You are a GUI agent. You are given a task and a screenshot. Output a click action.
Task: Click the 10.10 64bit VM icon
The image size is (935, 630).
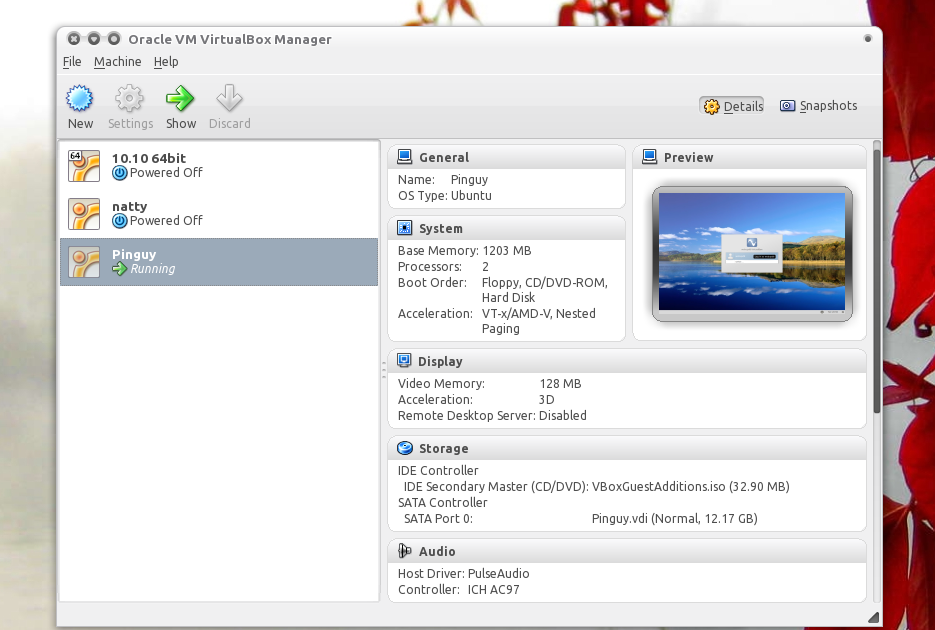[83, 166]
